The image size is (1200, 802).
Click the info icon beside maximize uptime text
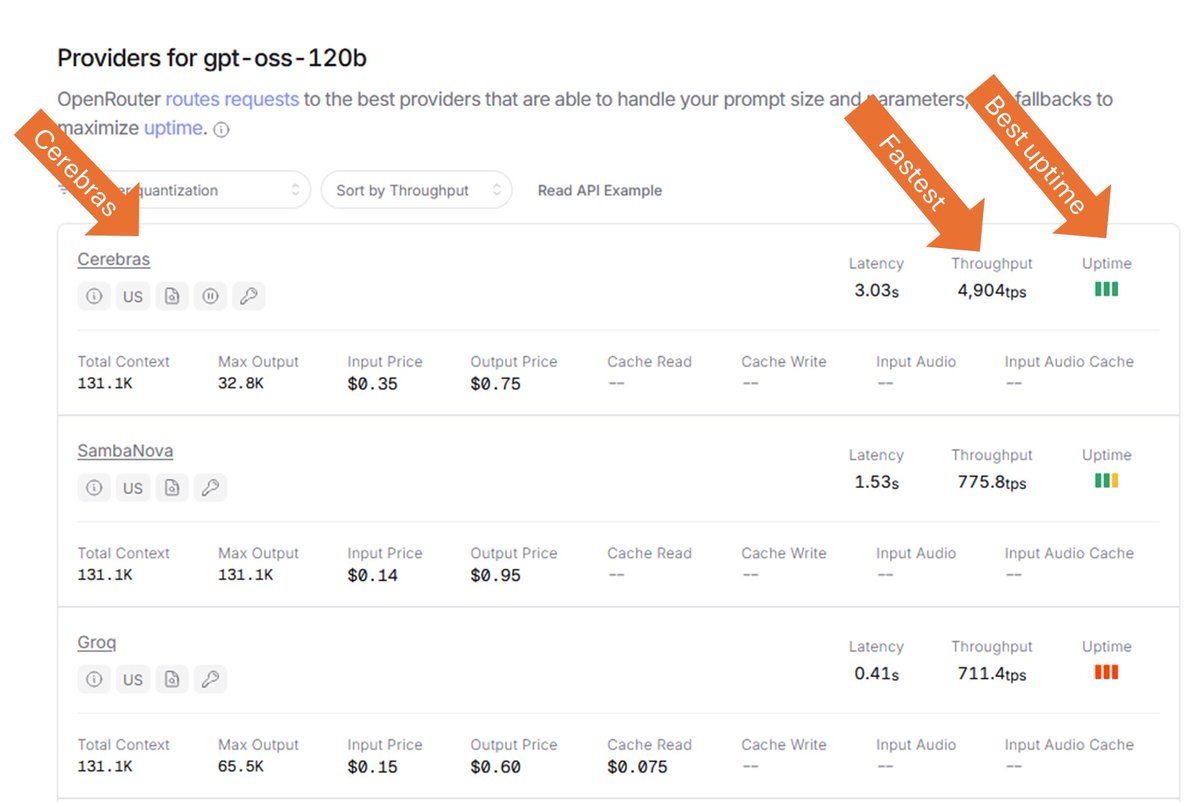click(x=222, y=130)
